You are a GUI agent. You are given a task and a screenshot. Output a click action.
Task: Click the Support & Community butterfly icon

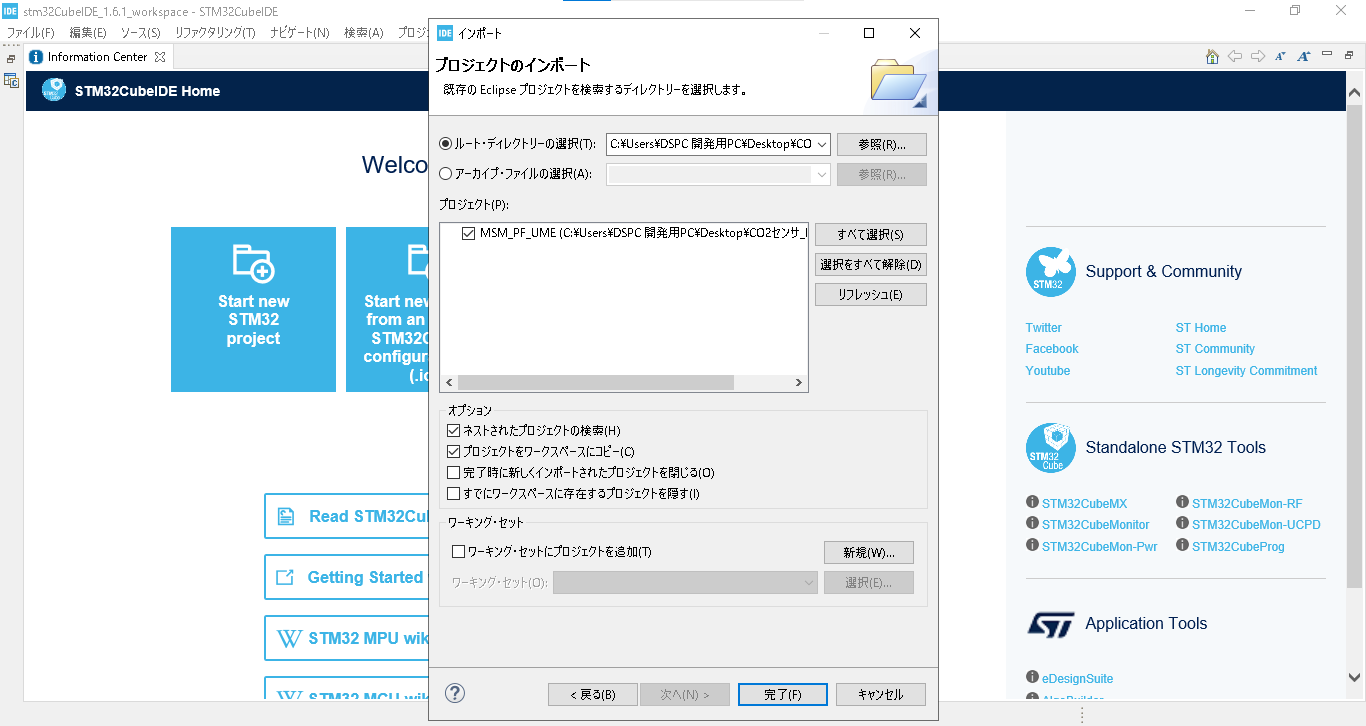[x=1050, y=272]
